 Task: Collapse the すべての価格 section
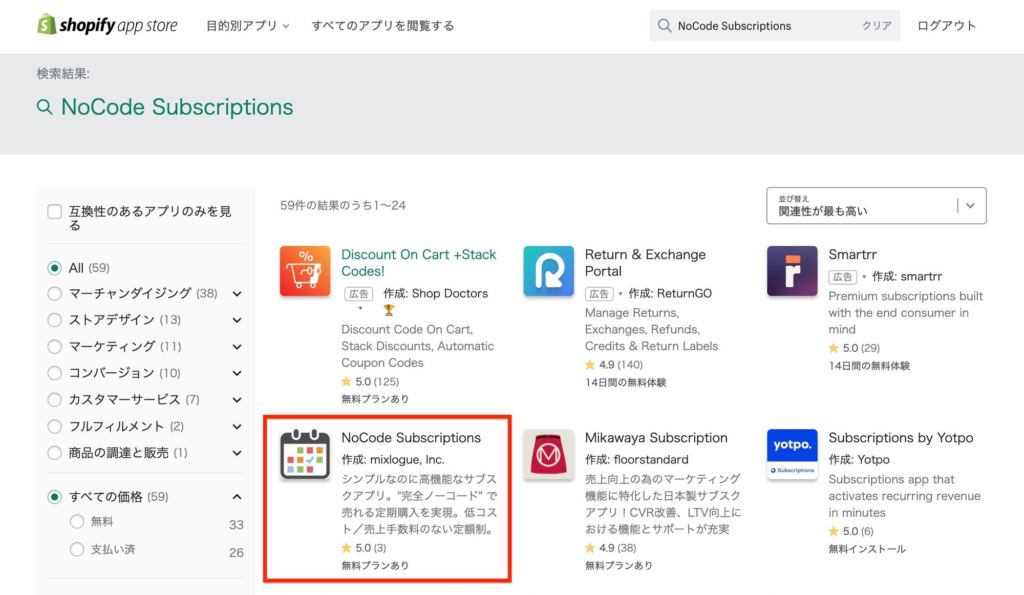236,495
